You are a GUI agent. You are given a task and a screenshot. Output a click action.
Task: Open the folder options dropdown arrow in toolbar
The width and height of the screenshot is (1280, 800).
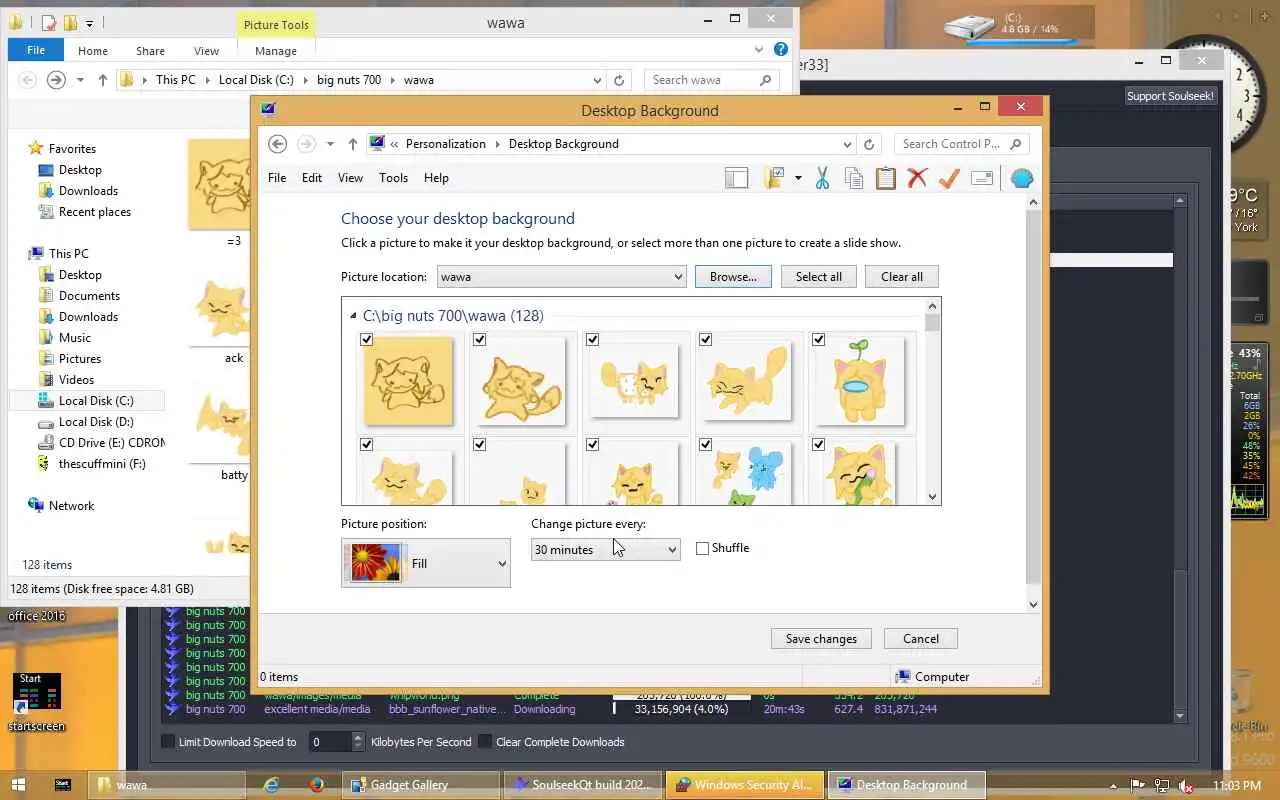pyautogui.click(x=798, y=178)
